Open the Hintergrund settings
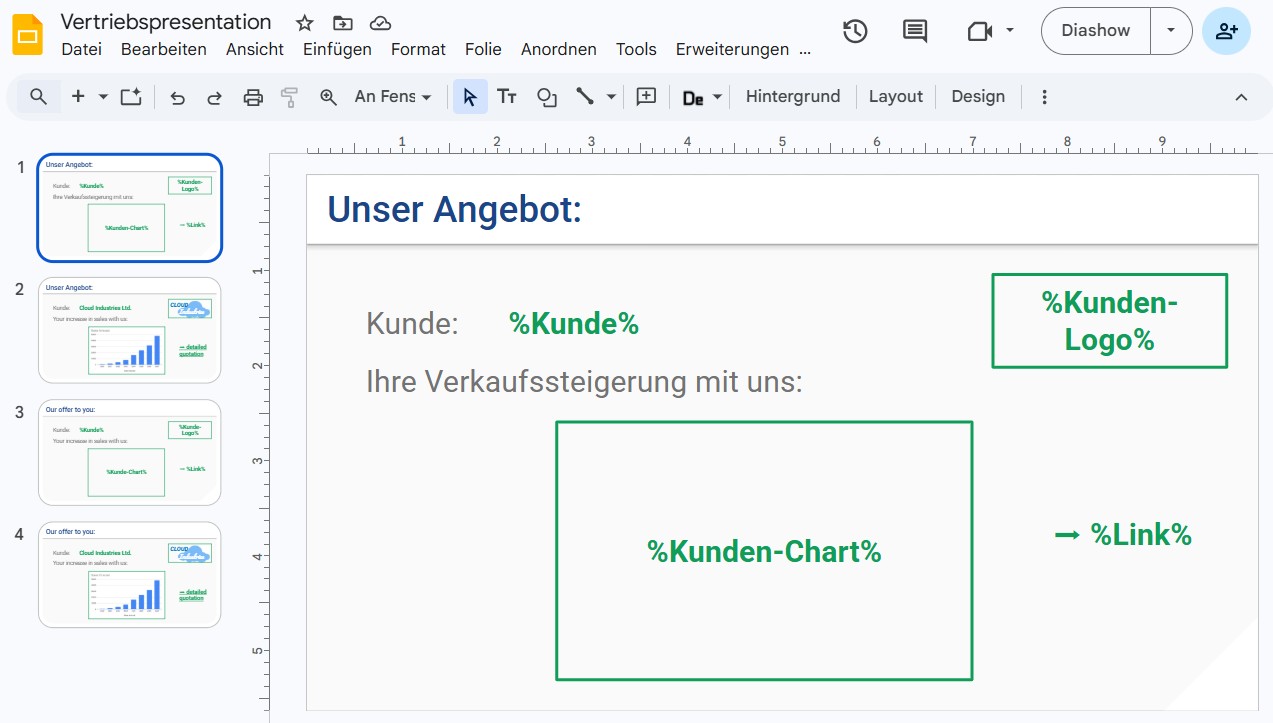Screen dimensions: 1273x723 [x=793, y=96]
